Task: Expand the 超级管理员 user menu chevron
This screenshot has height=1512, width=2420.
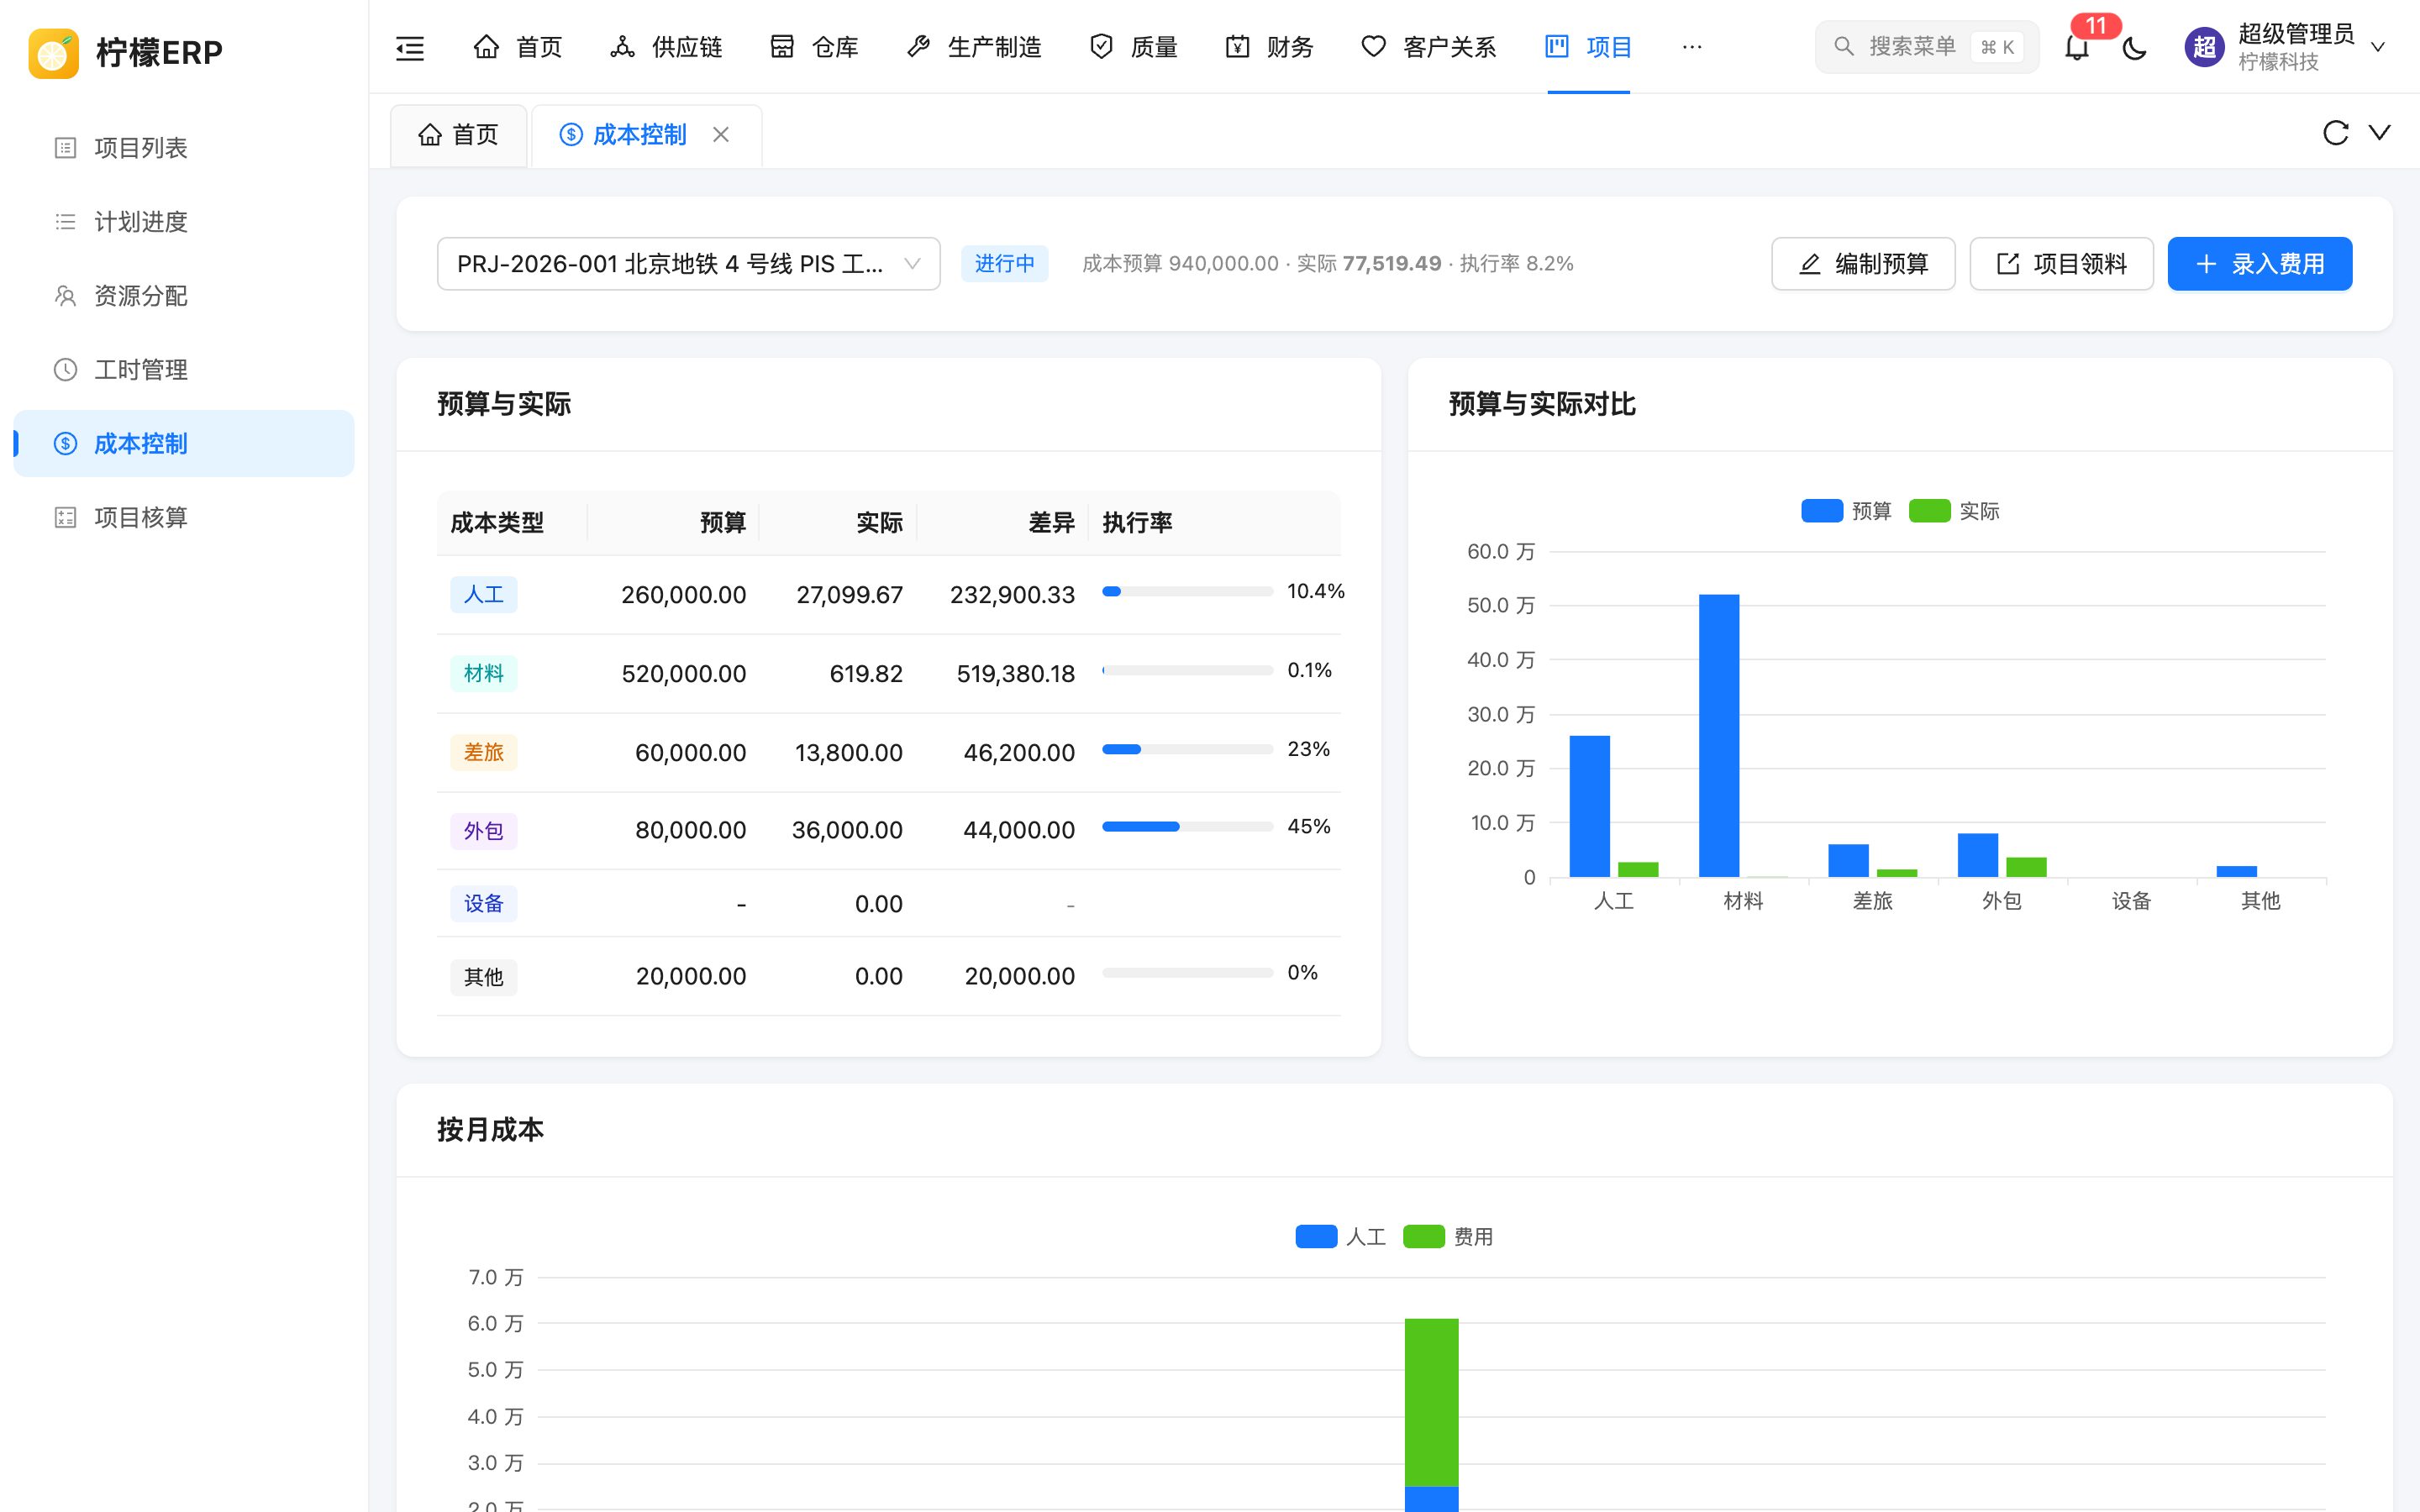Action: click(2378, 47)
